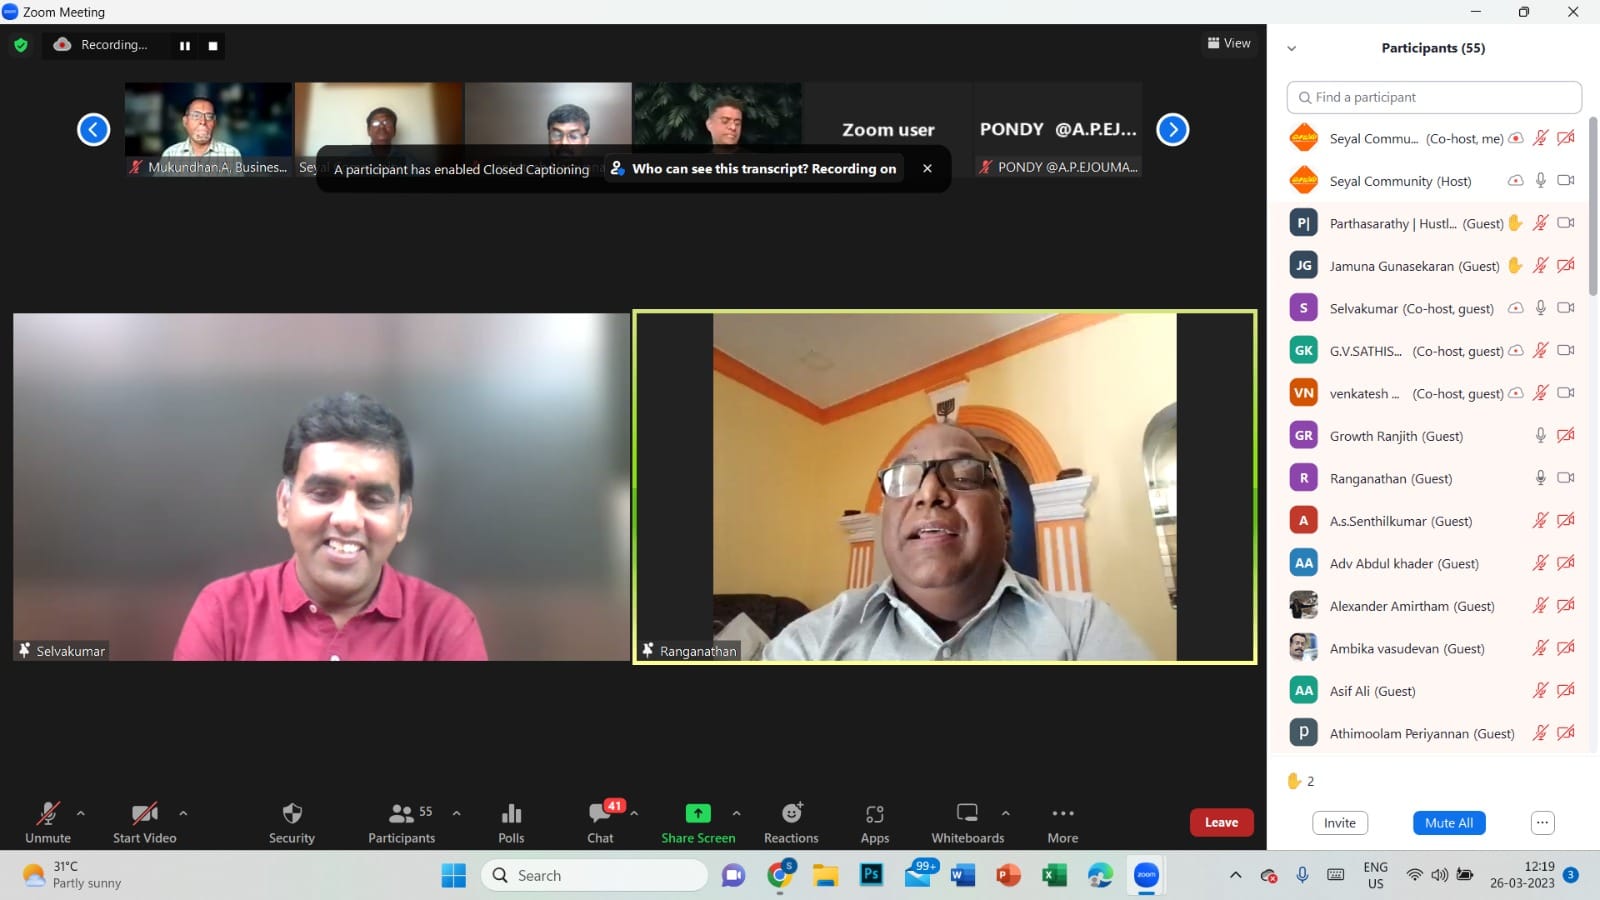Click the green Share Screen icon
This screenshot has height=900, width=1600.
click(x=698, y=814)
